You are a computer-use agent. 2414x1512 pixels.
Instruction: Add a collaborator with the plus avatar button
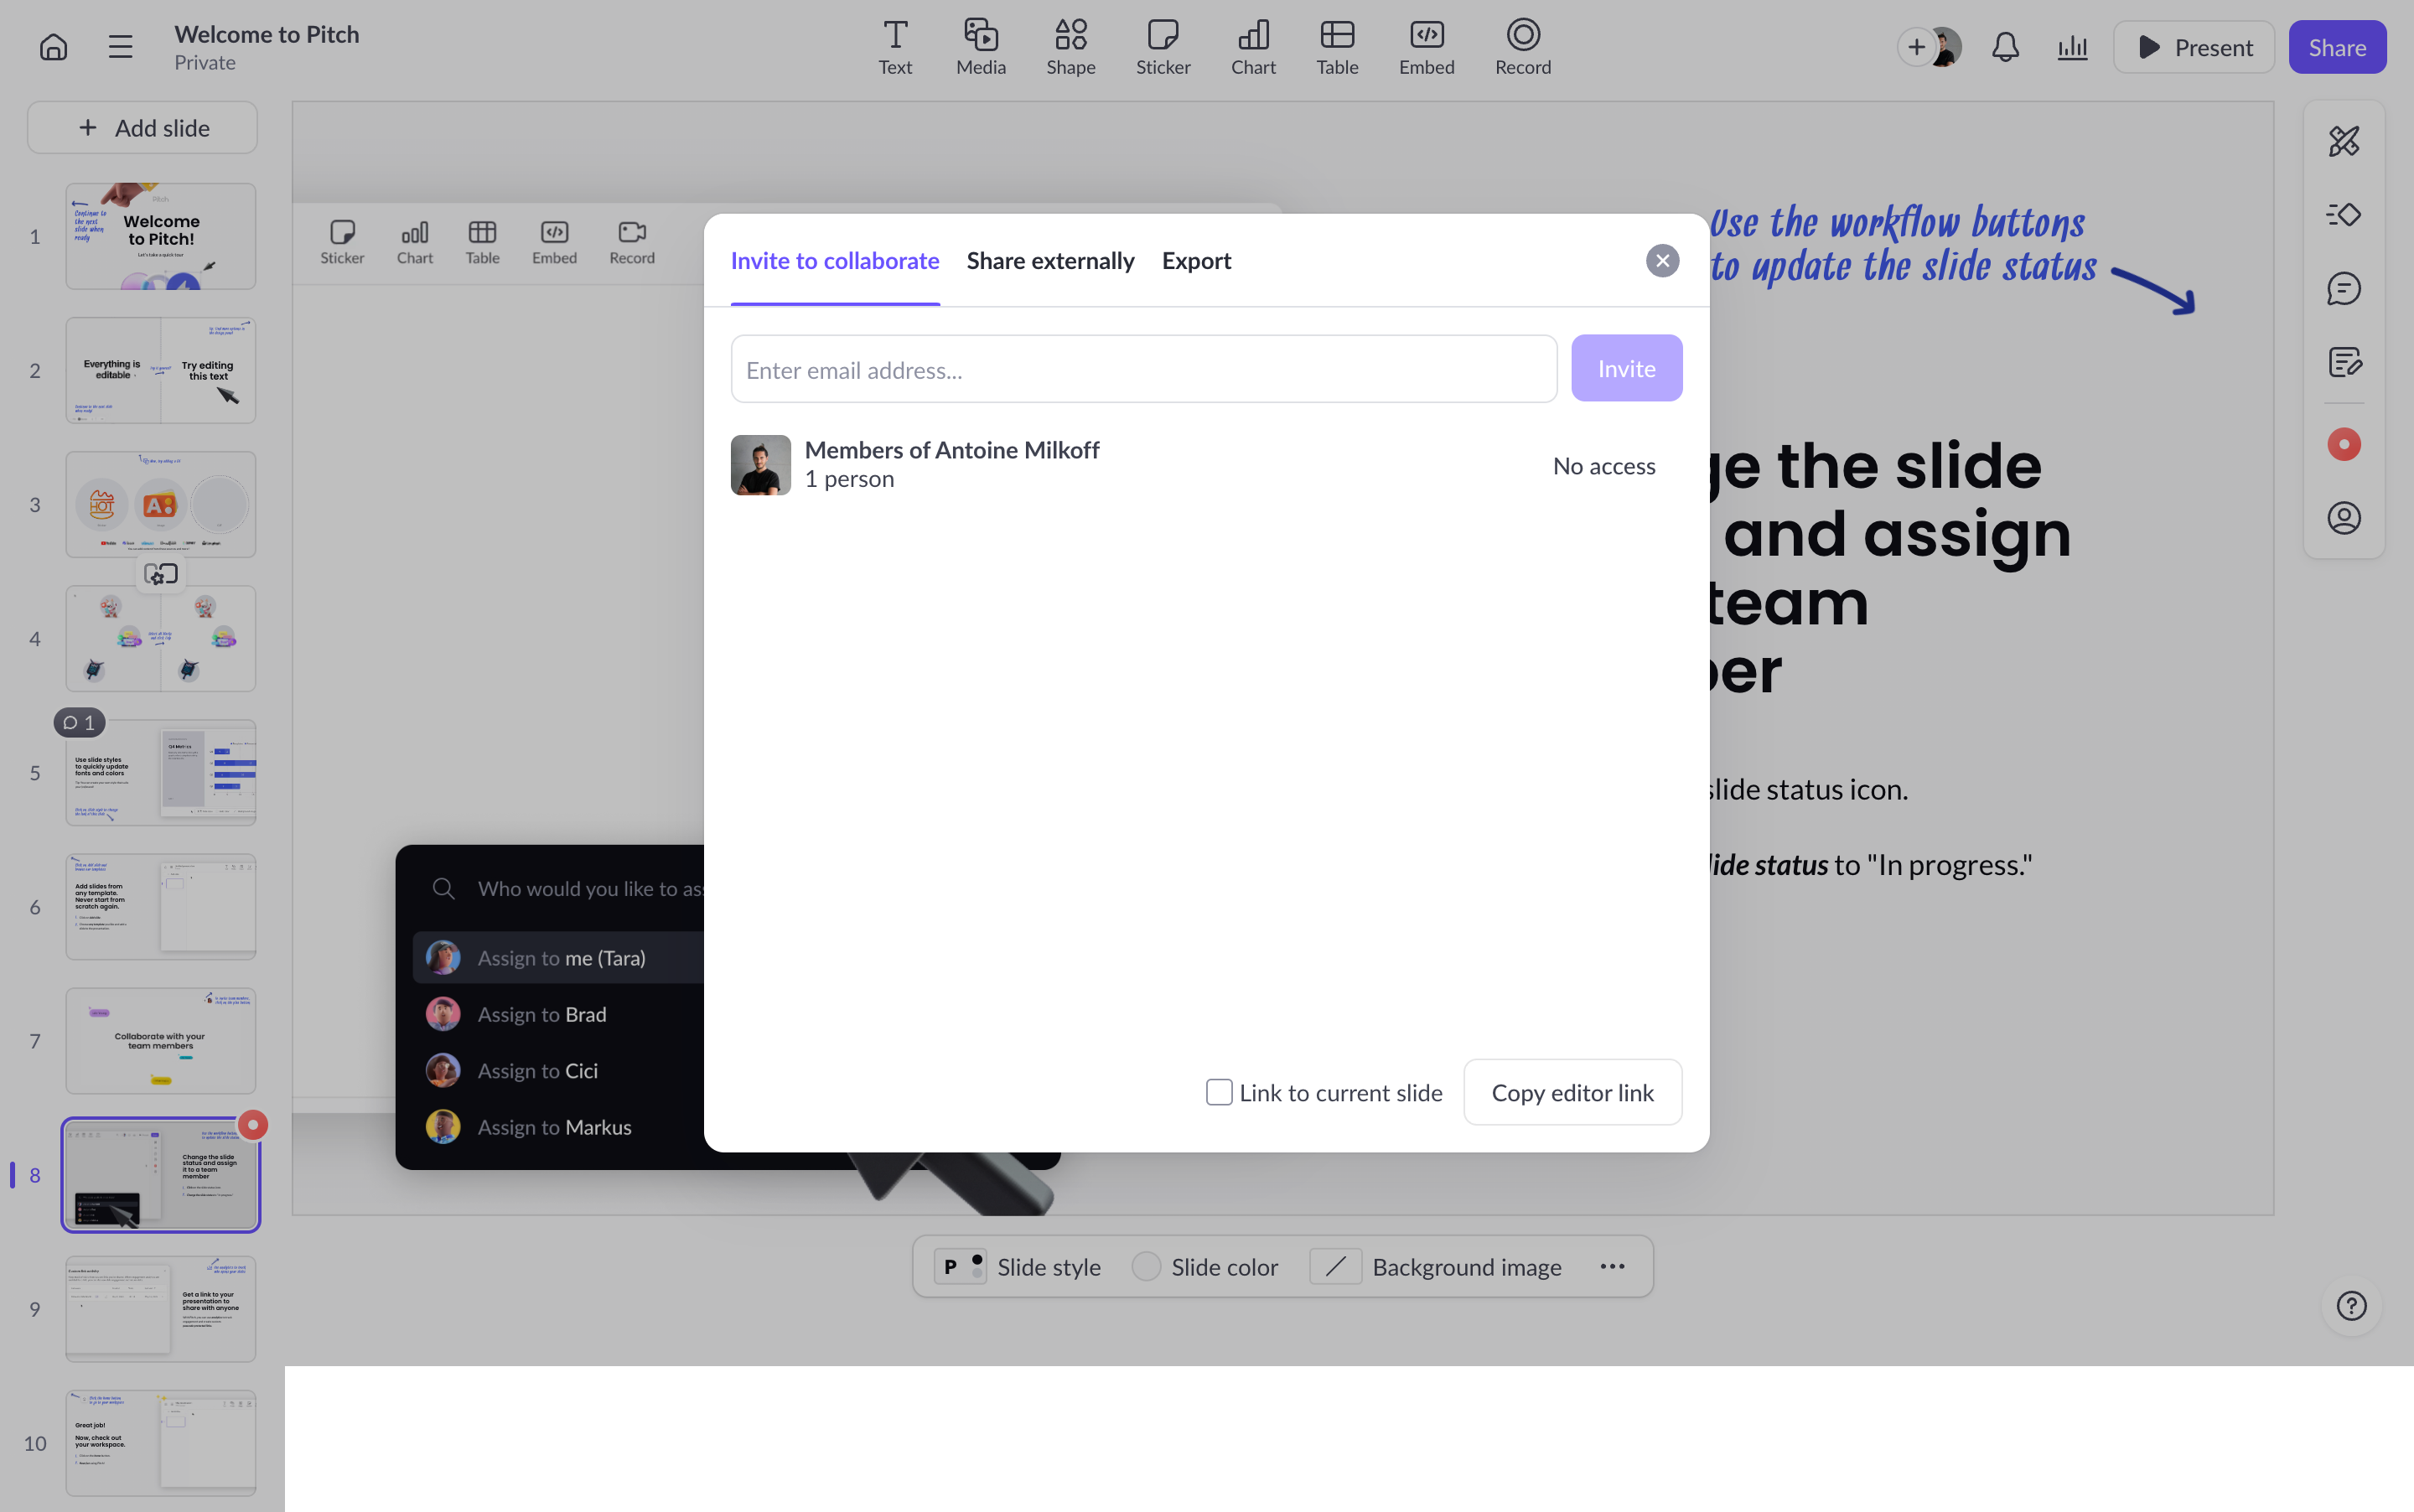tap(1915, 47)
